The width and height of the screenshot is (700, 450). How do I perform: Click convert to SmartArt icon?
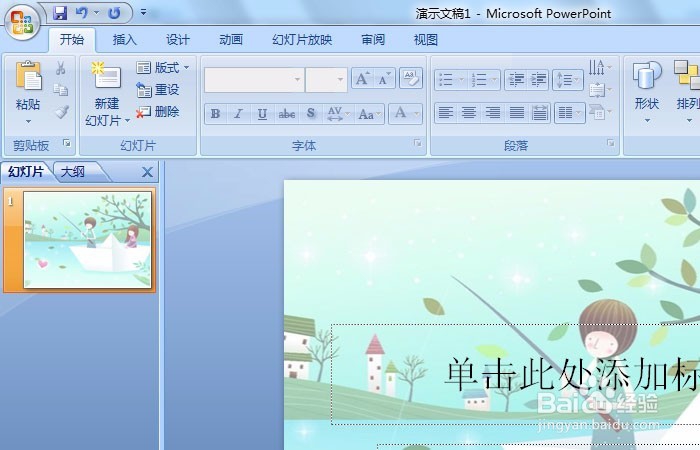(x=600, y=112)
